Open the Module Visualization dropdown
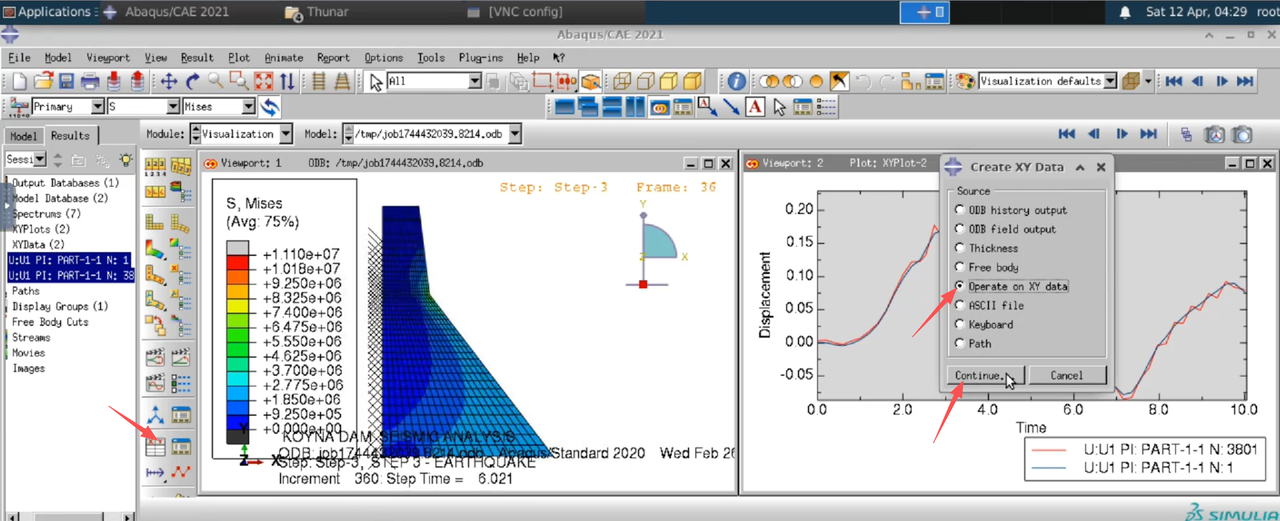Viewport: 1280px width, 521px height. coord(286,133)
